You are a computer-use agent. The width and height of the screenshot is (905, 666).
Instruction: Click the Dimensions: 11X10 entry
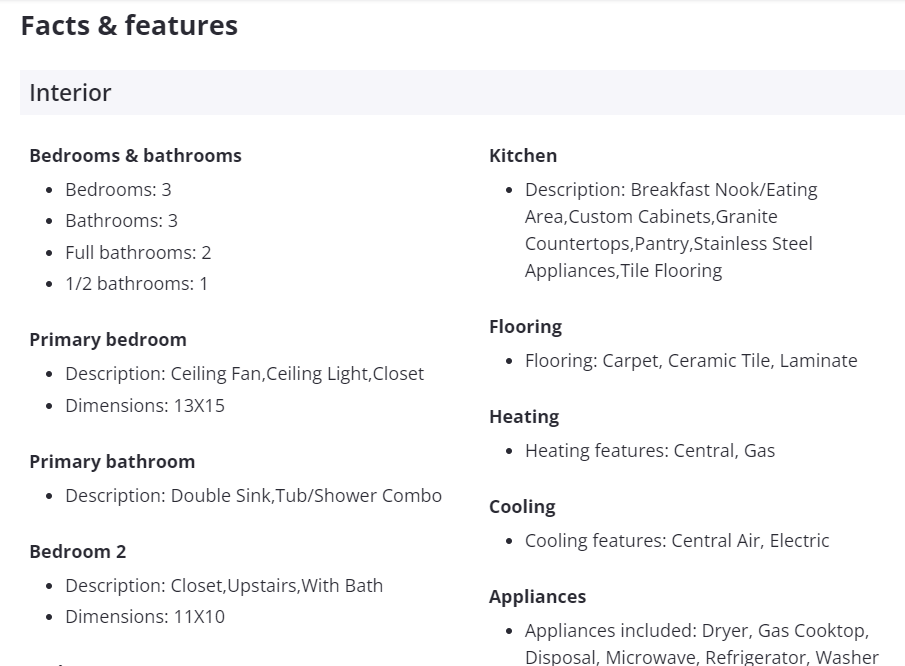144,616
